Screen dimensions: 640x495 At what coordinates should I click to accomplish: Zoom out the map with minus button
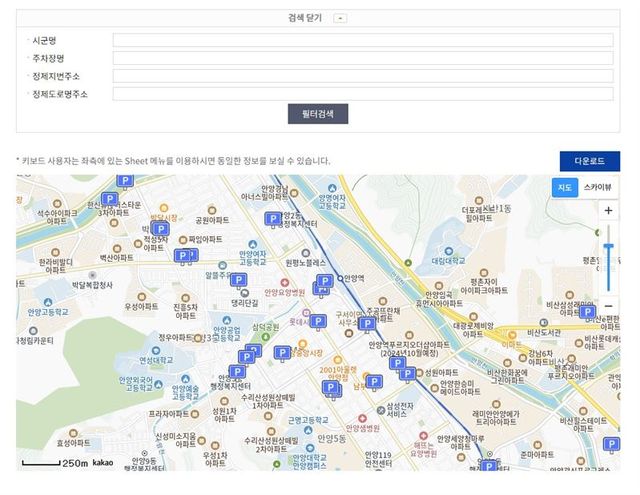tap(607, 306)
